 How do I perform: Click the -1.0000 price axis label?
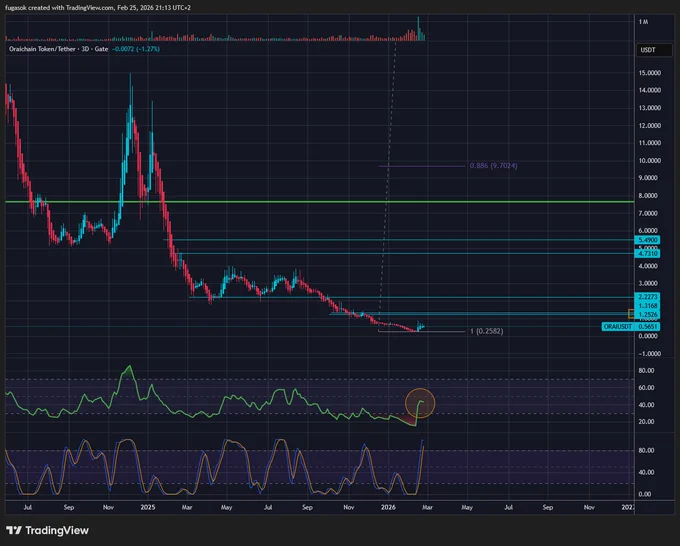pos(650,354)
